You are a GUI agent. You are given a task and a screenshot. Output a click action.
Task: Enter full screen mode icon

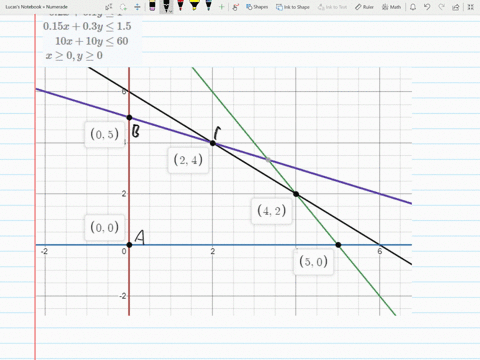tap(470, 7)
